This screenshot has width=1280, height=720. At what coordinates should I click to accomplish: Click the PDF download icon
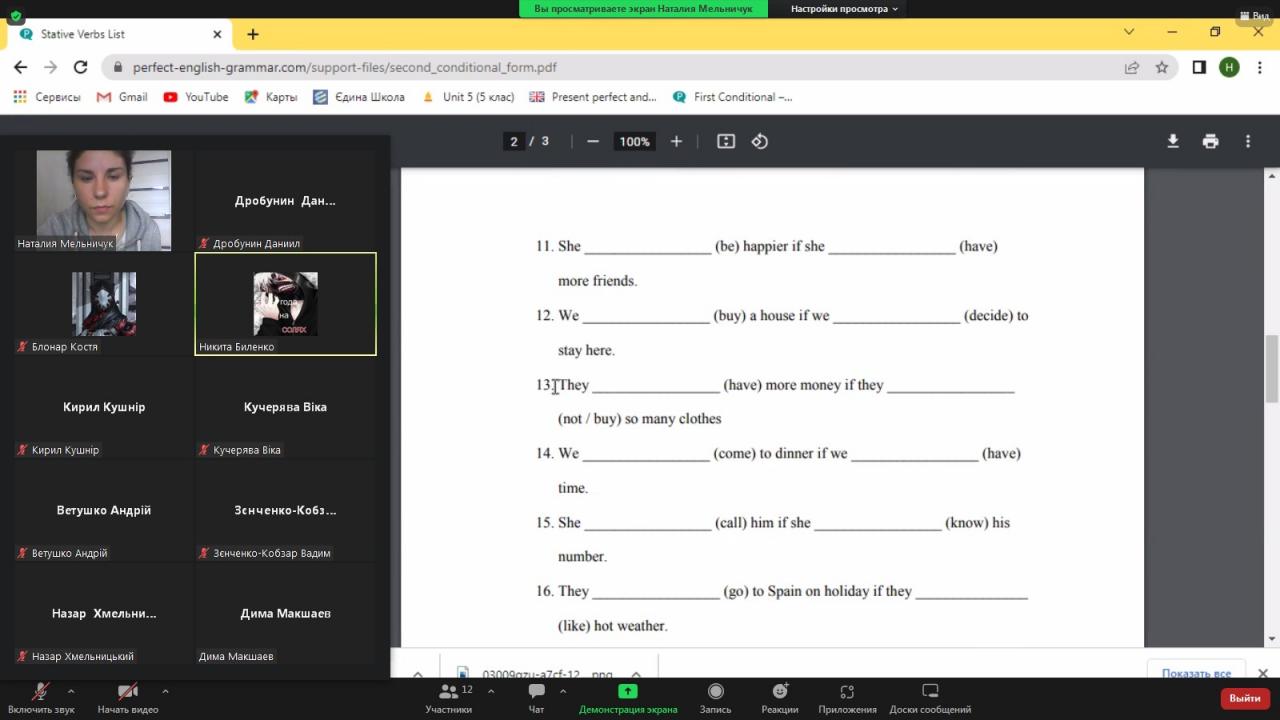coord(1173,142)
